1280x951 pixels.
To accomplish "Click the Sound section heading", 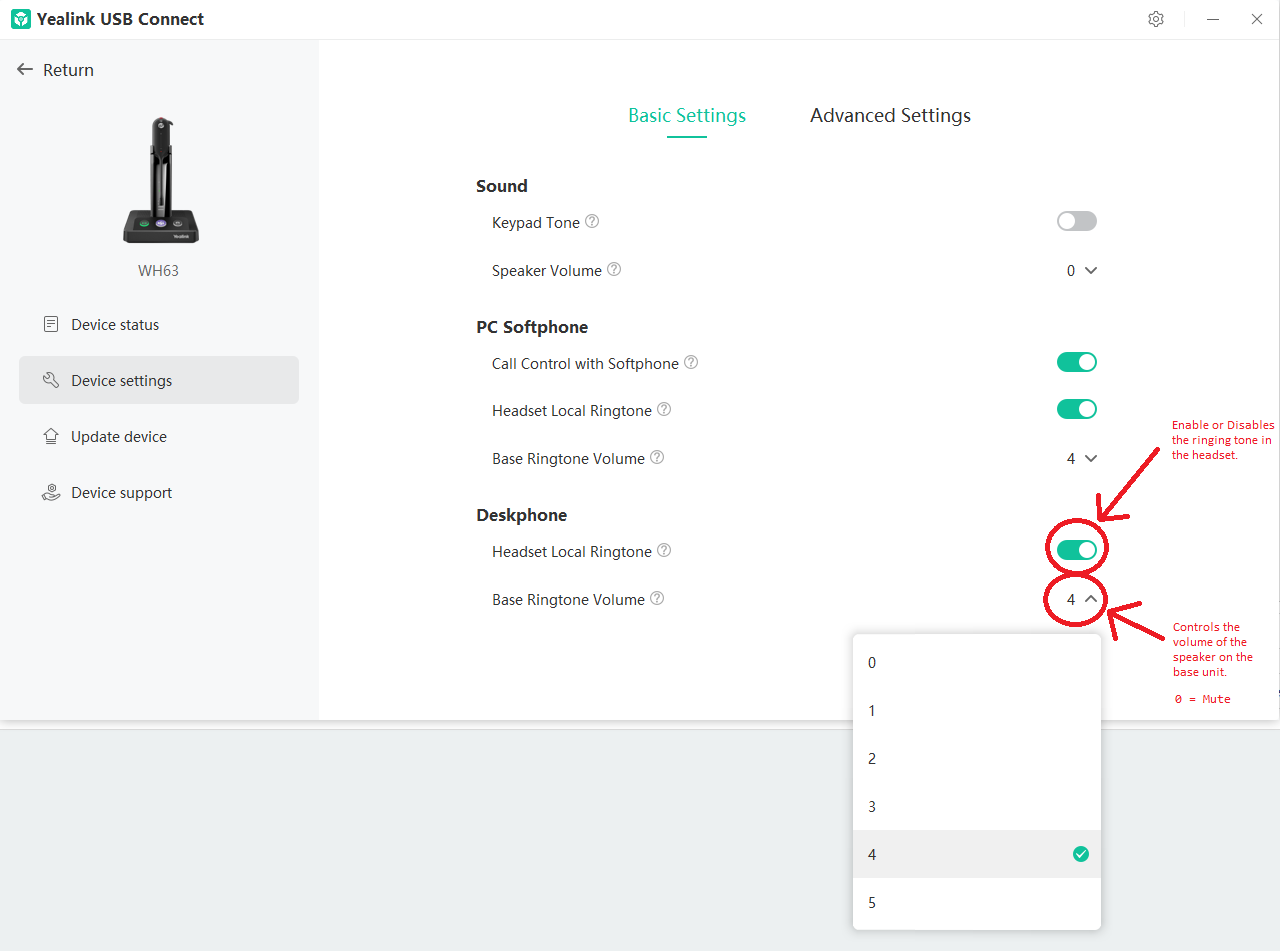I will click(502, 186).
